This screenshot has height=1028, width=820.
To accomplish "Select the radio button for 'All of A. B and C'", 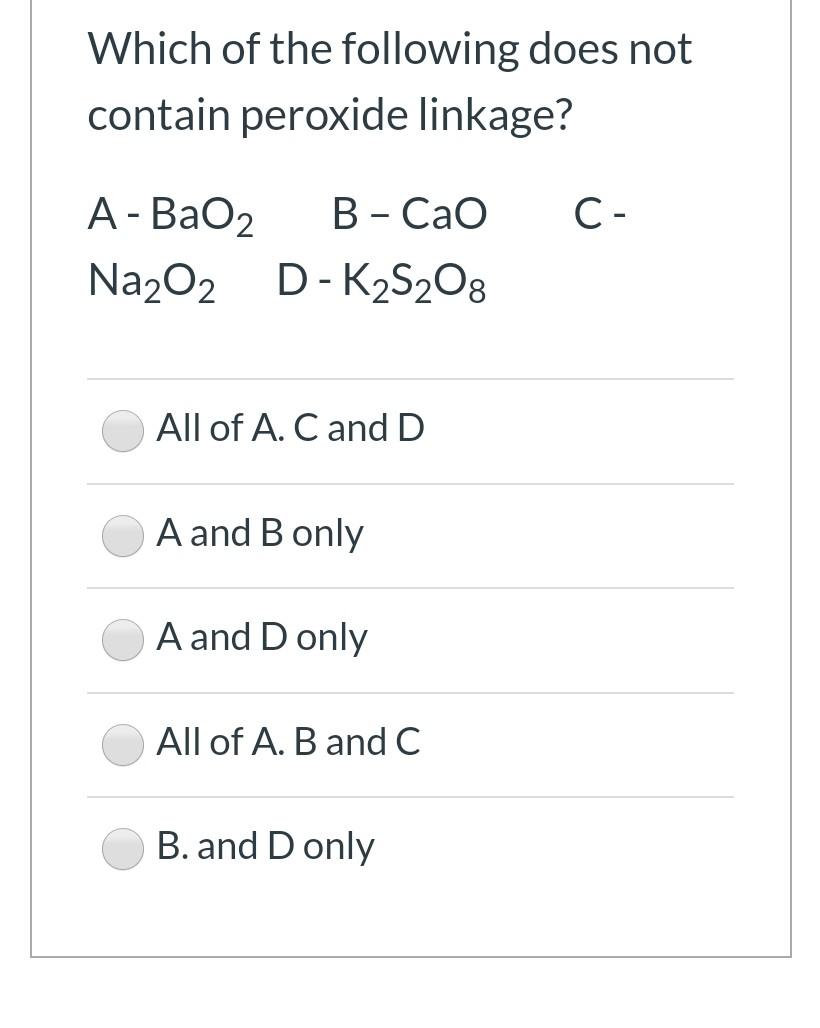I will tap(122, 744).
